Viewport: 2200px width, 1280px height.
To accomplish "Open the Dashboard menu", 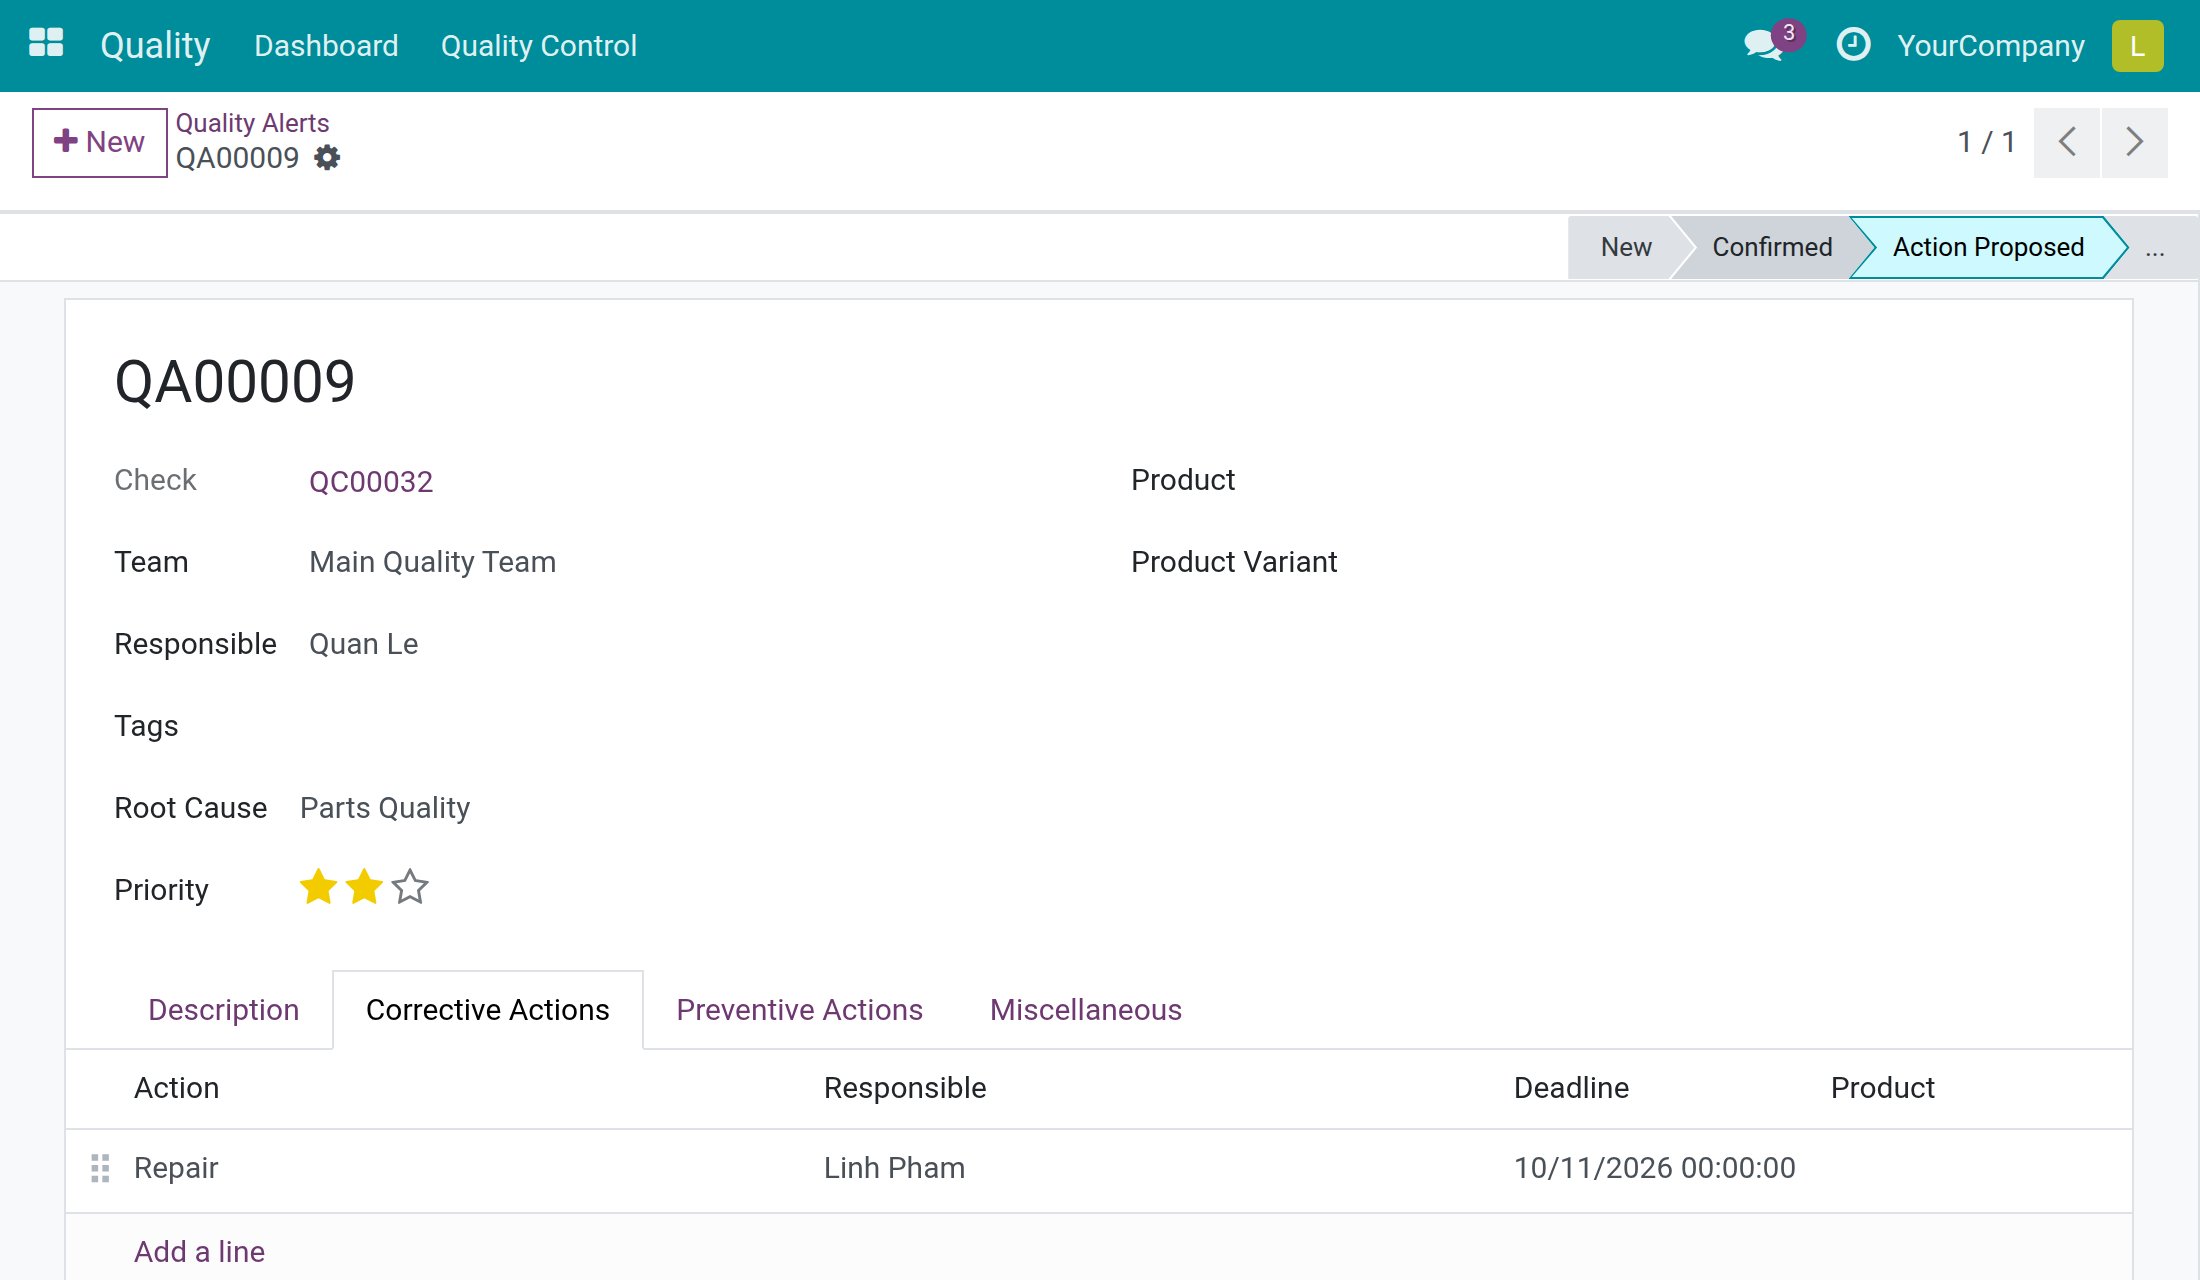I will tap(326, 46).
